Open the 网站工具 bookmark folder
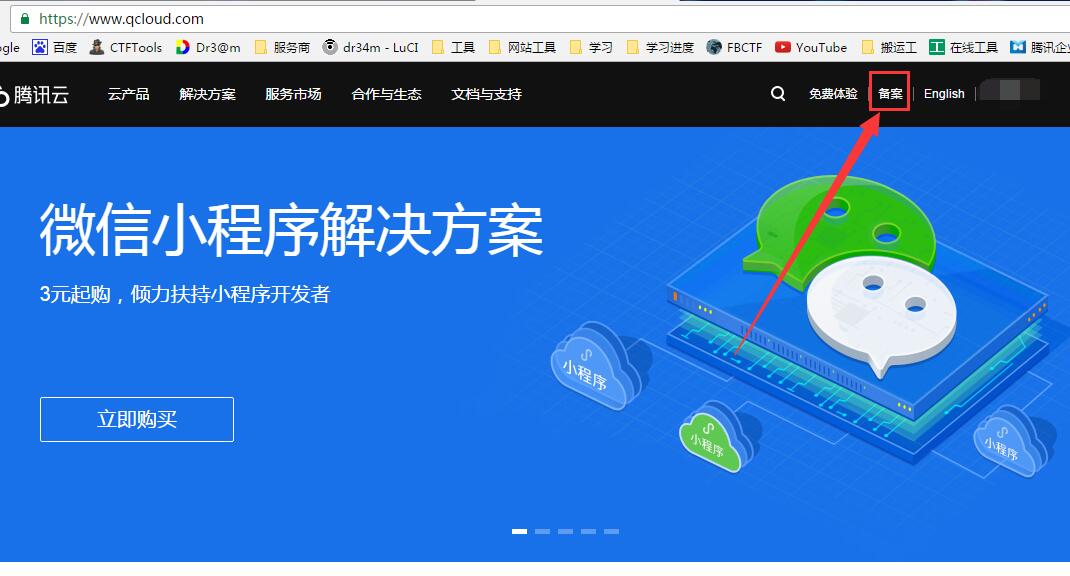The width and height of the screenshot is (1070, 576). click(x=522, y=47)
